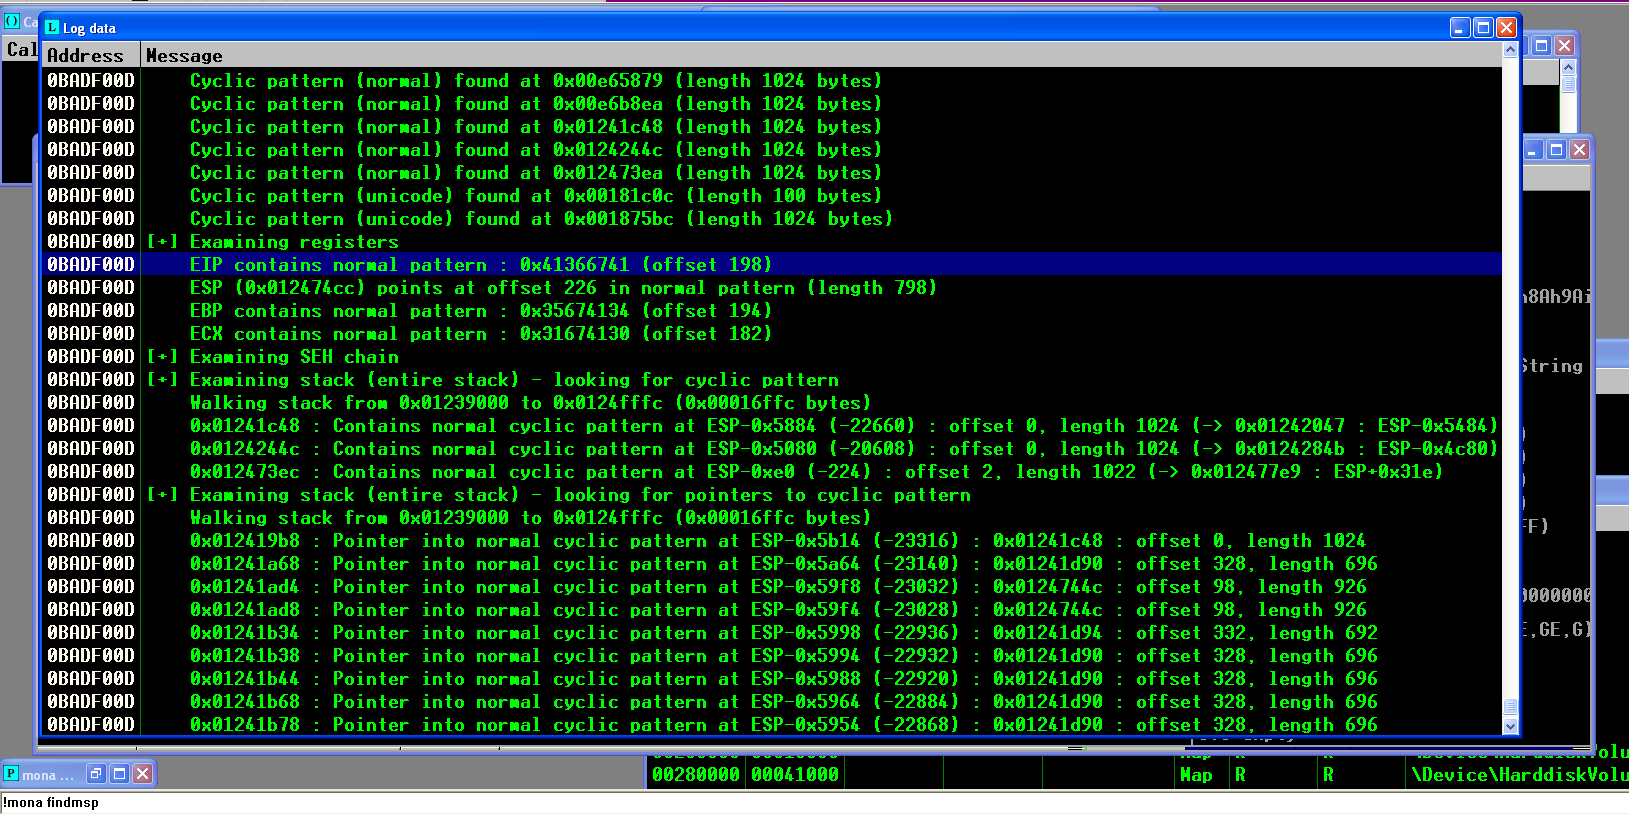
Task: Minimize the Log data window
Action: coord(1460,28)
